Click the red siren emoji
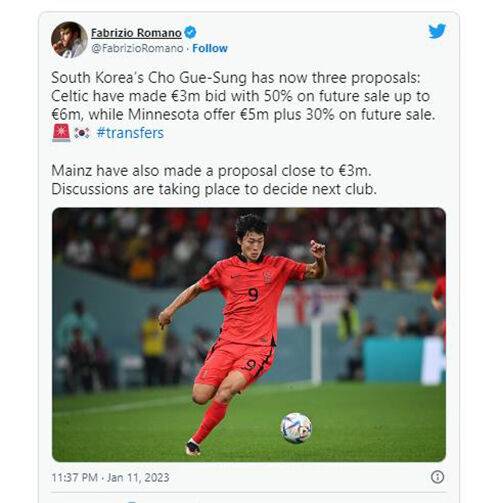This screenshot has height=503, width=500. pos(61,133)
